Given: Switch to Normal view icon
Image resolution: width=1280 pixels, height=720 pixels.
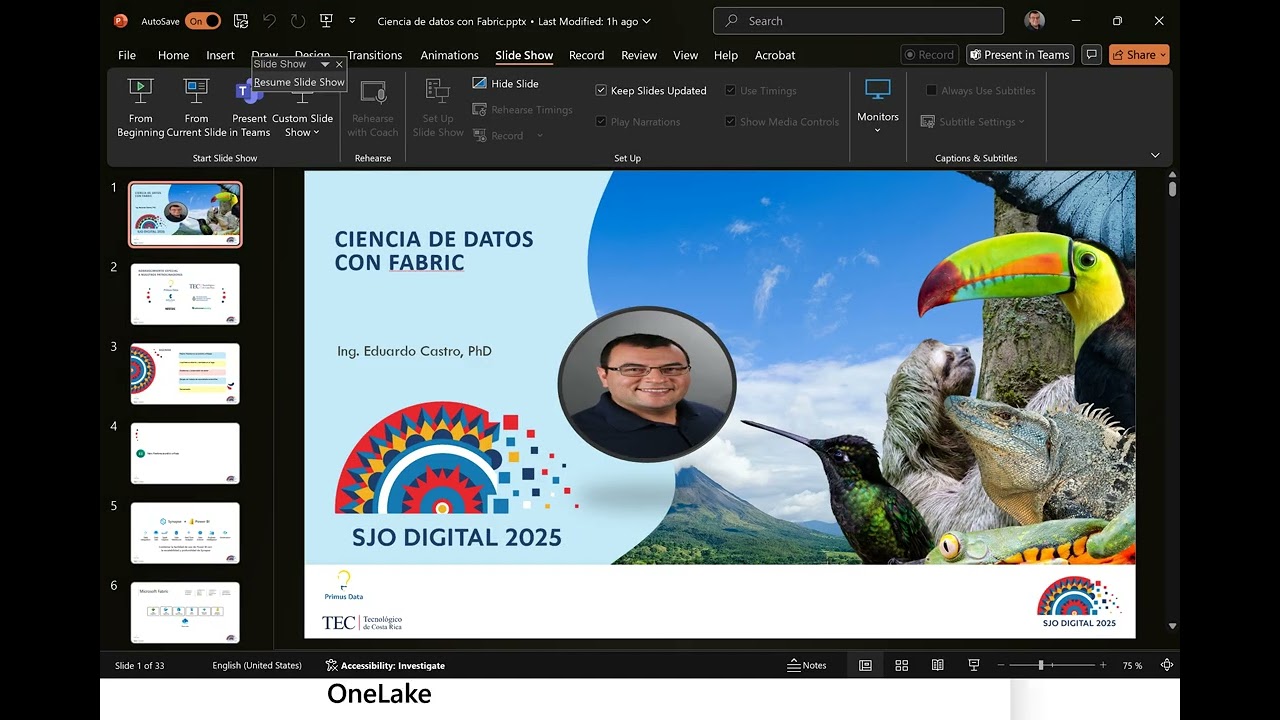Looking at the screenshot, I should click(865, 665).
